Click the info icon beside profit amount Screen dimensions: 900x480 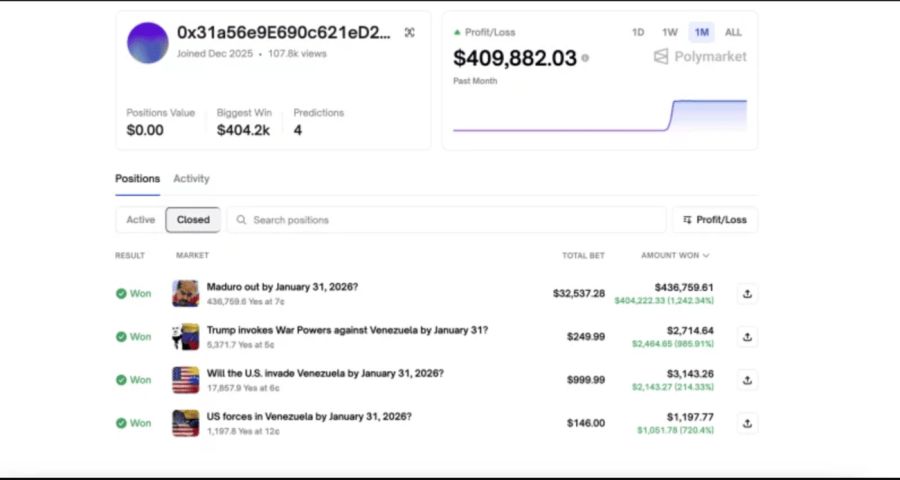coord(585,58)
